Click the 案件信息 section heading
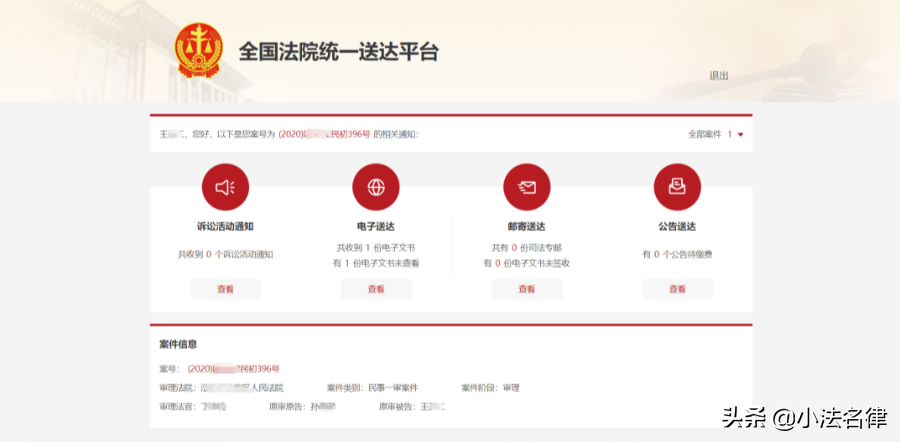This screenshot has height=442, width=900. (x=178, y=344)
